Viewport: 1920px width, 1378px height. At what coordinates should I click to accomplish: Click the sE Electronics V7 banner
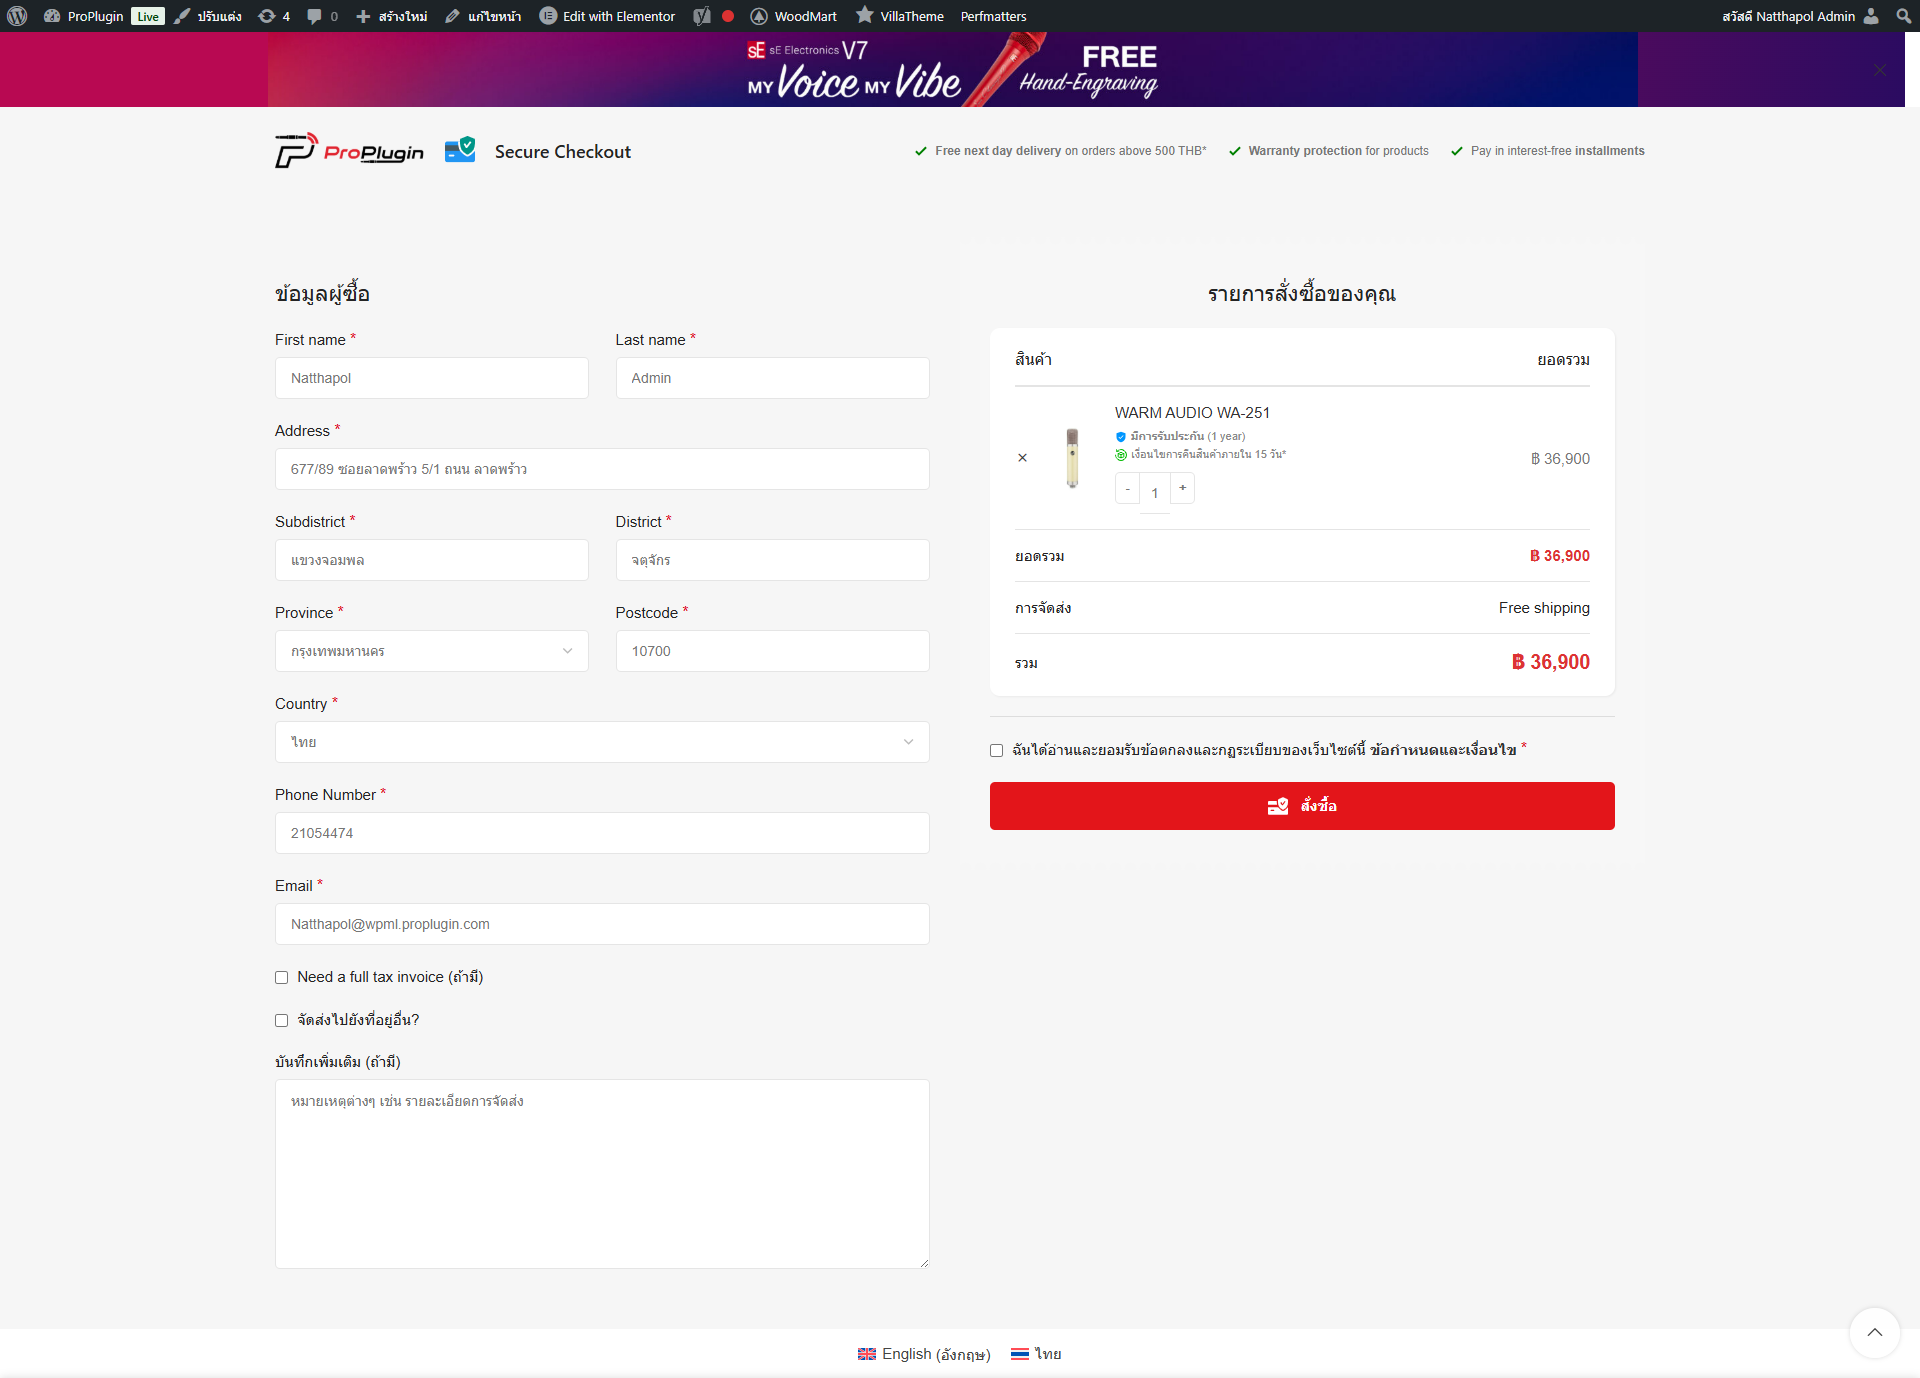pos(952,69)
